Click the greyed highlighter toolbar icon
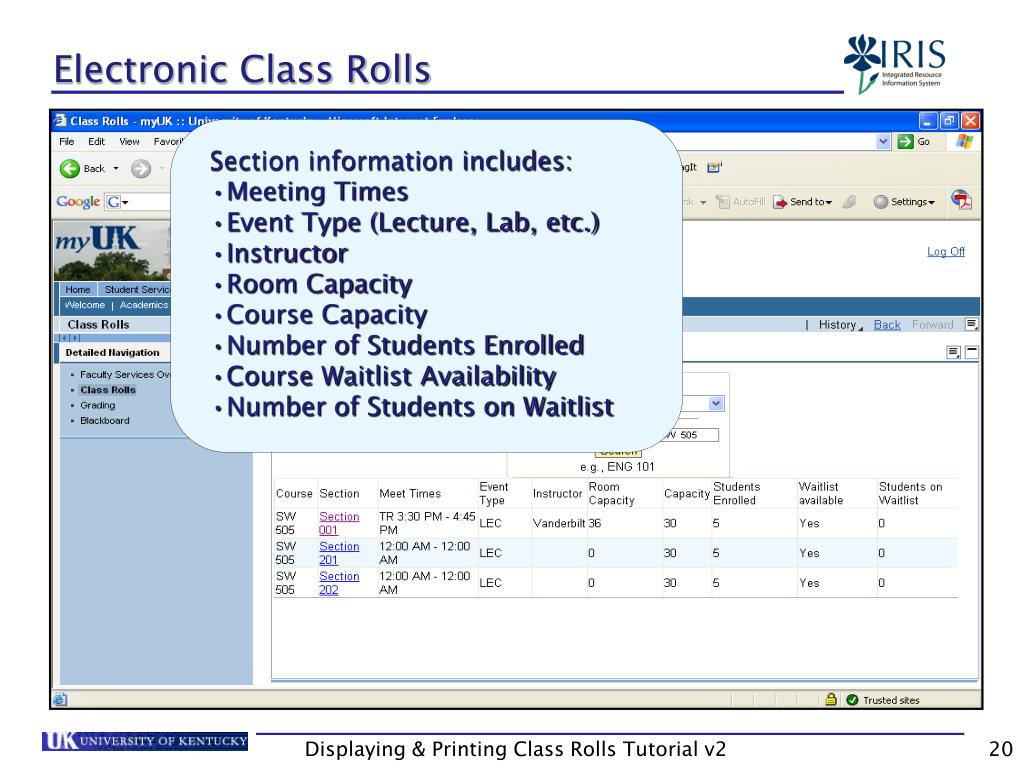 (849, 202)
